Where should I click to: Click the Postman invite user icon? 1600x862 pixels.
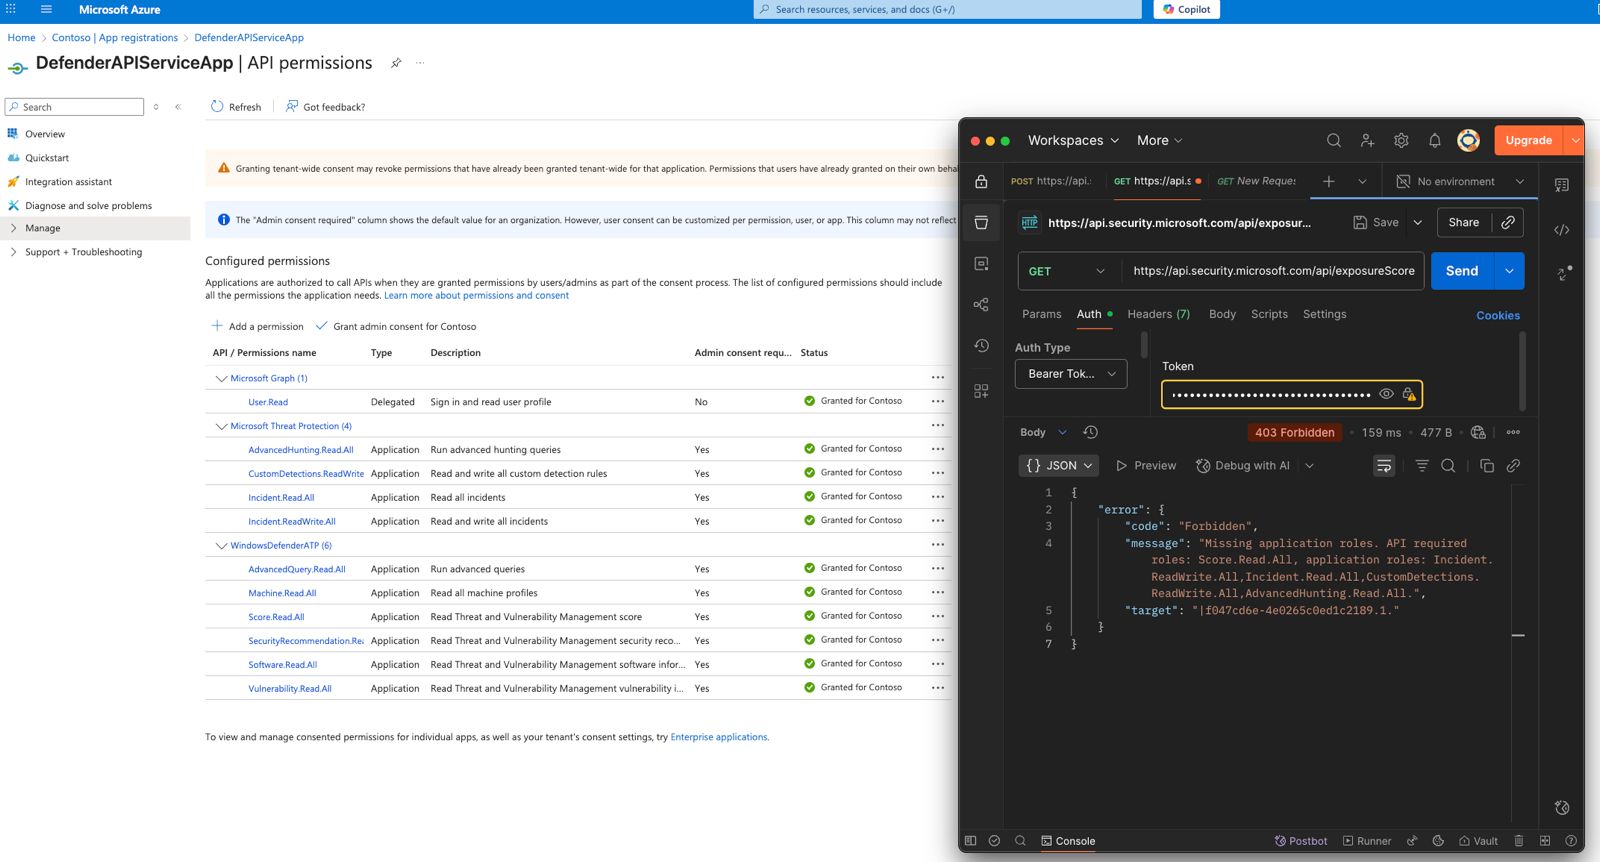point(1367,141)
